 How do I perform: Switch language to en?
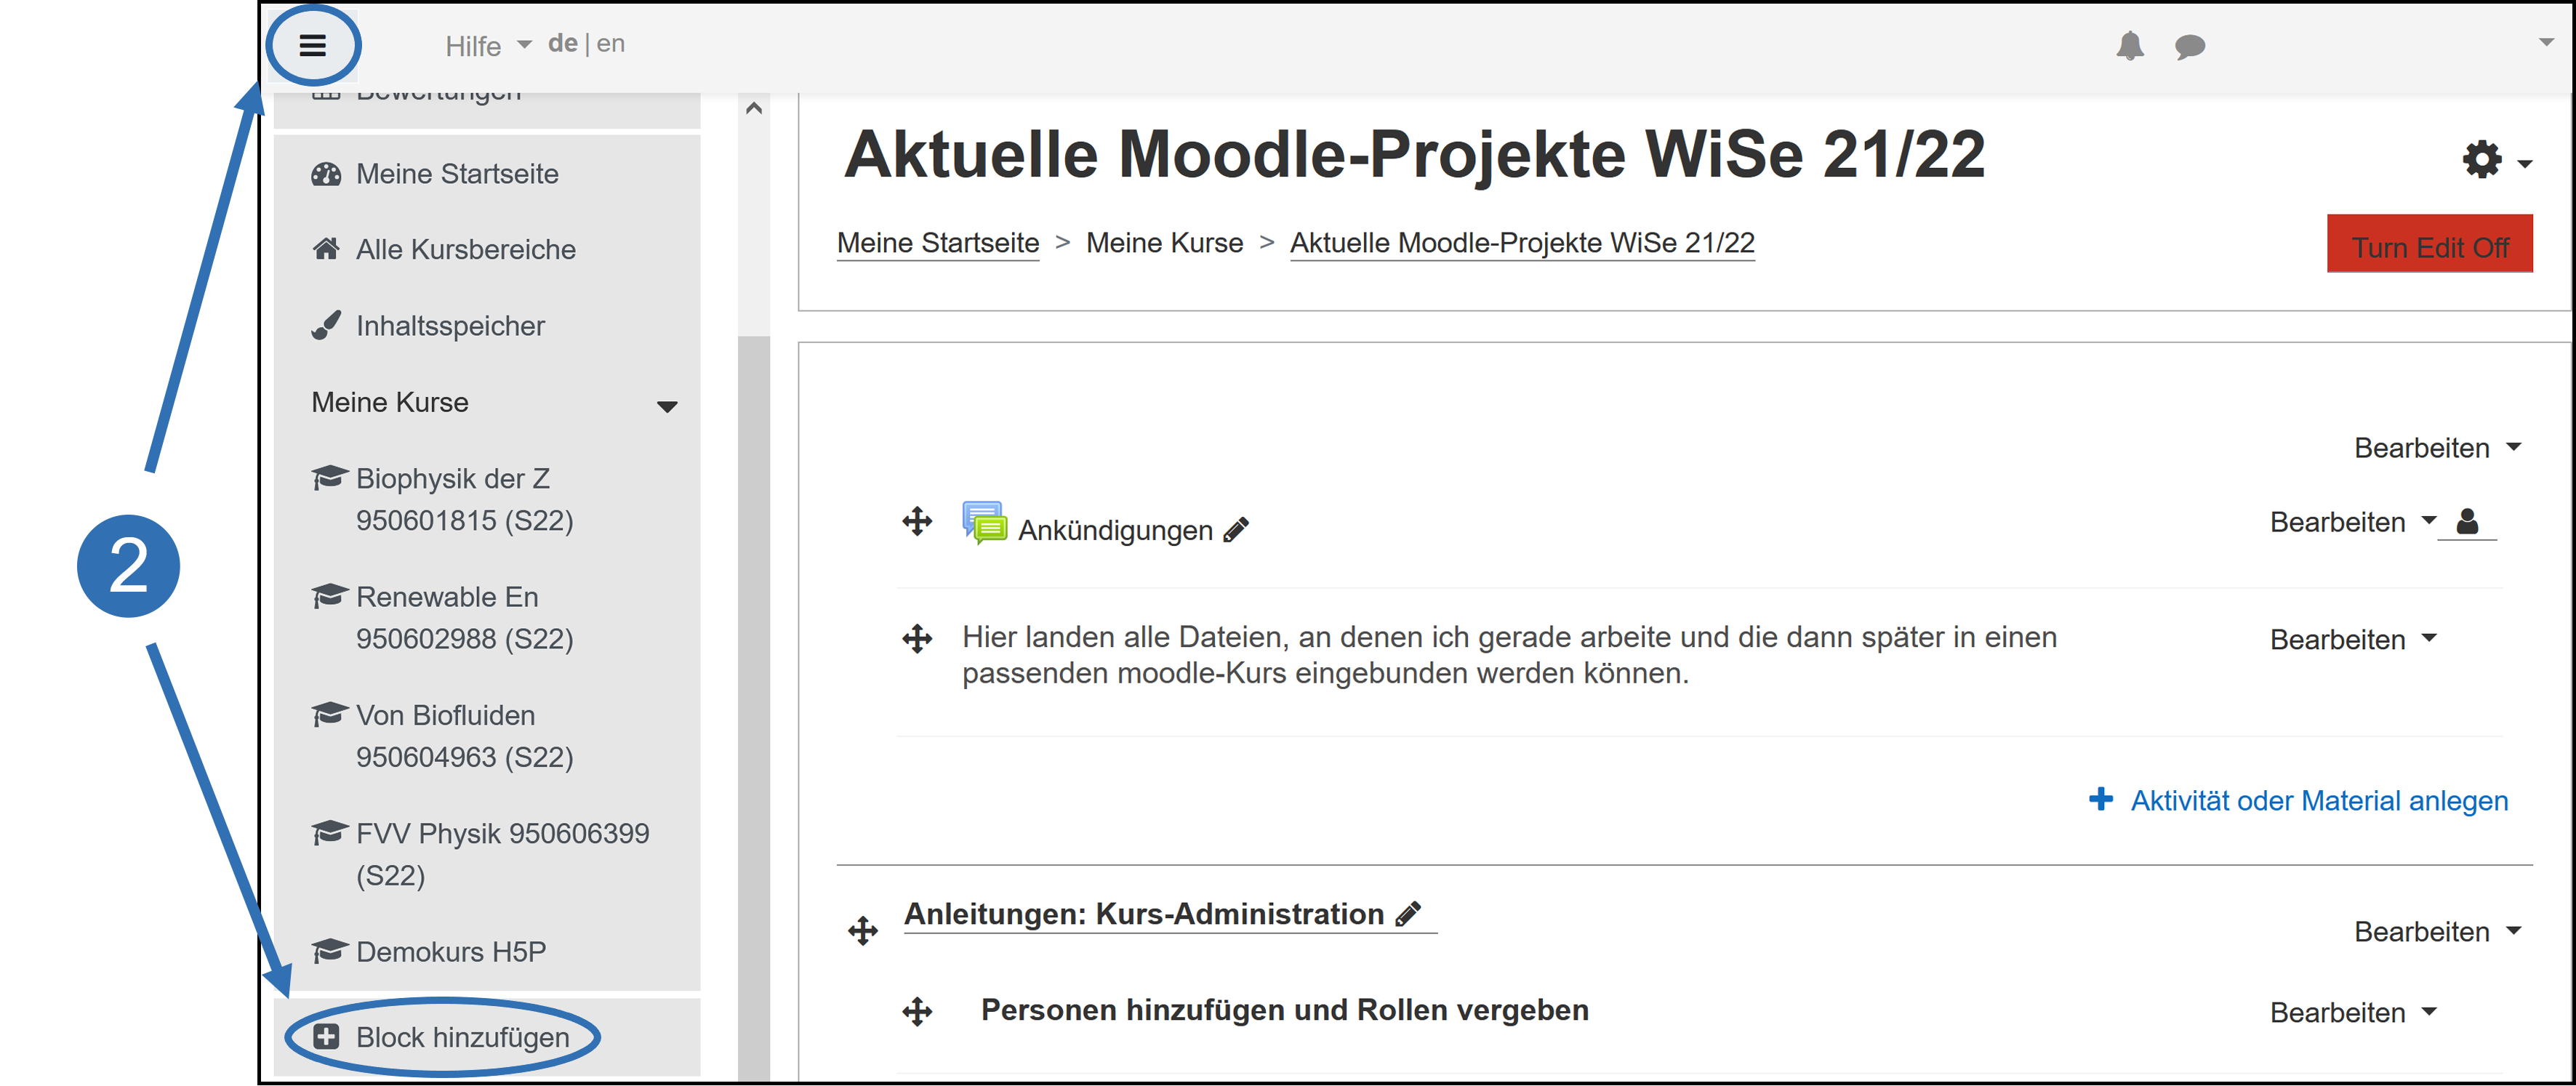tap(610, 43)
